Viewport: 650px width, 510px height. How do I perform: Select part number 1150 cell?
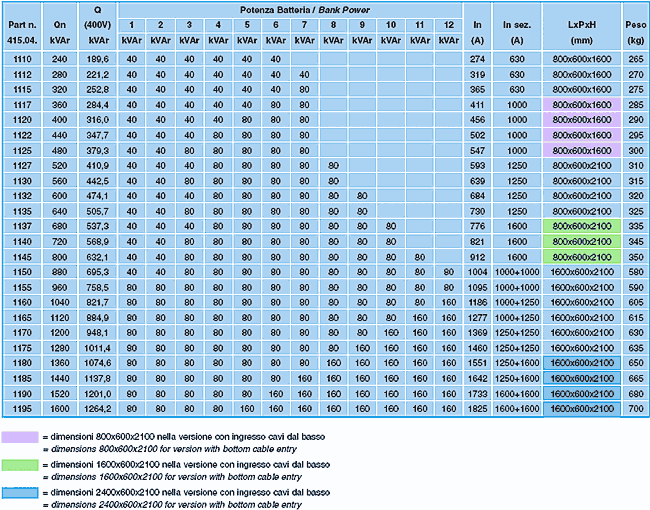coord(22,272)
